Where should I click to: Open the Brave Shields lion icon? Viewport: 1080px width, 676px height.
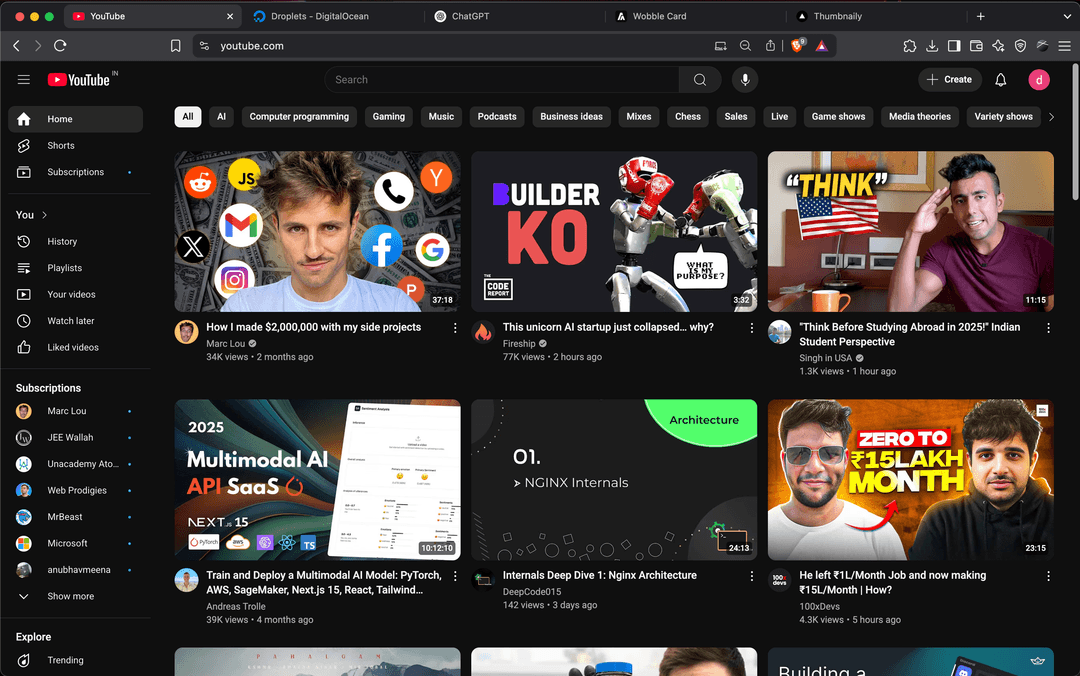coord(797,45)
